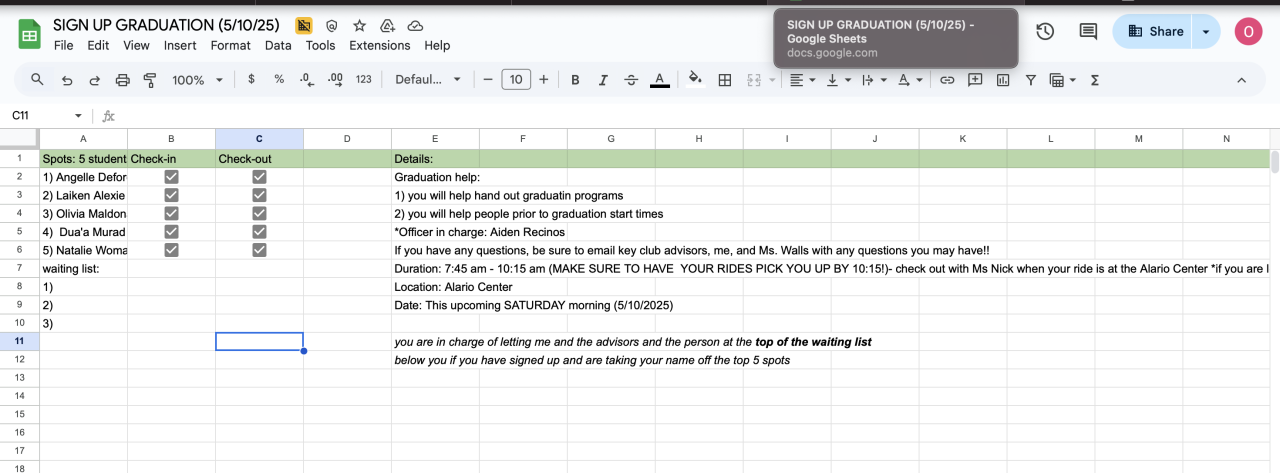The width and height of the screenshot is (1280, 473).
Task: Open the Data menu
Action: [278, 45]
